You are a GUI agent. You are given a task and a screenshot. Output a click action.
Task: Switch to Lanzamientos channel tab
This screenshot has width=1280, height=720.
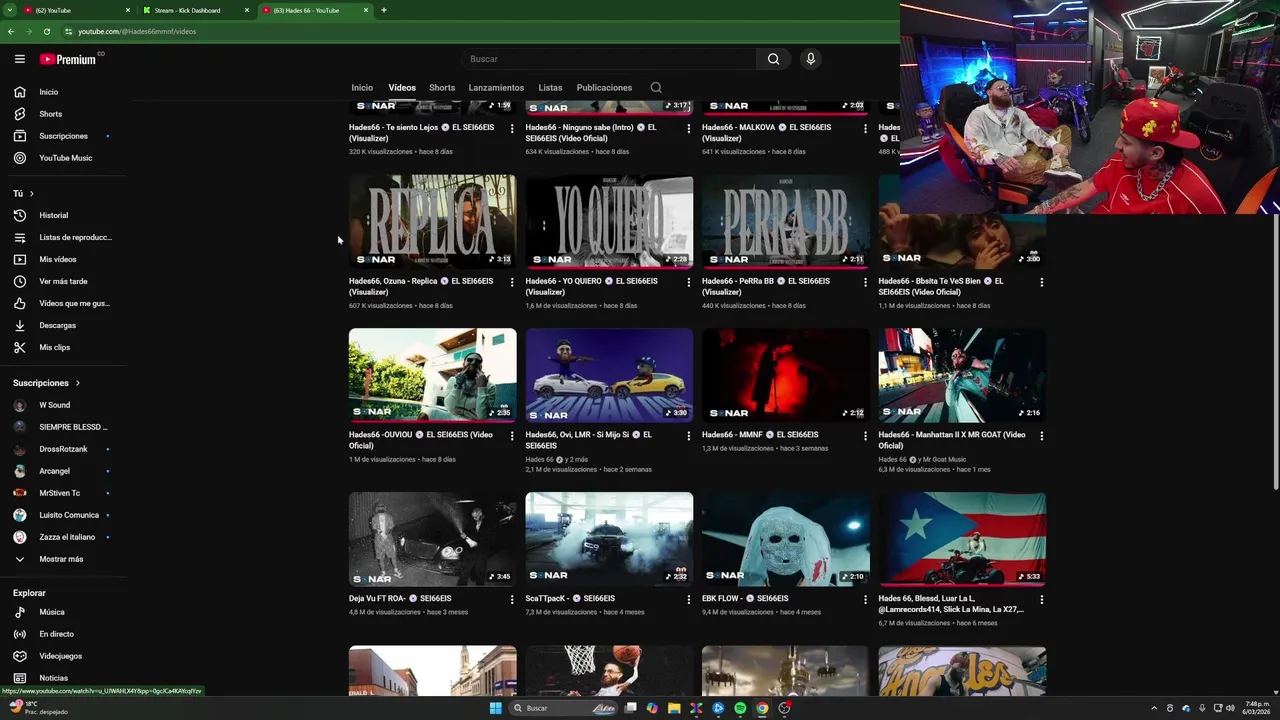[x=496, y=88]
